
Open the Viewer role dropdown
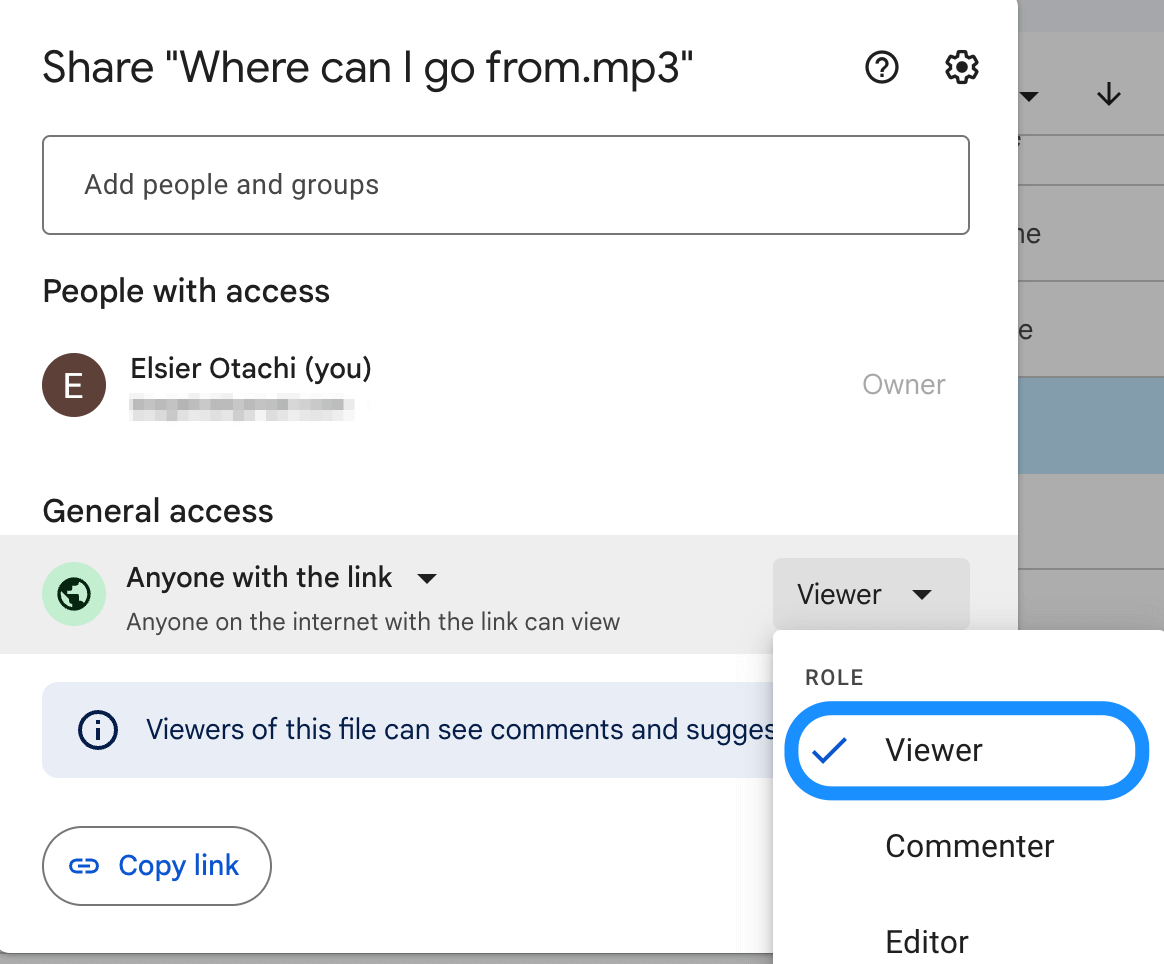tap(871, 594)
